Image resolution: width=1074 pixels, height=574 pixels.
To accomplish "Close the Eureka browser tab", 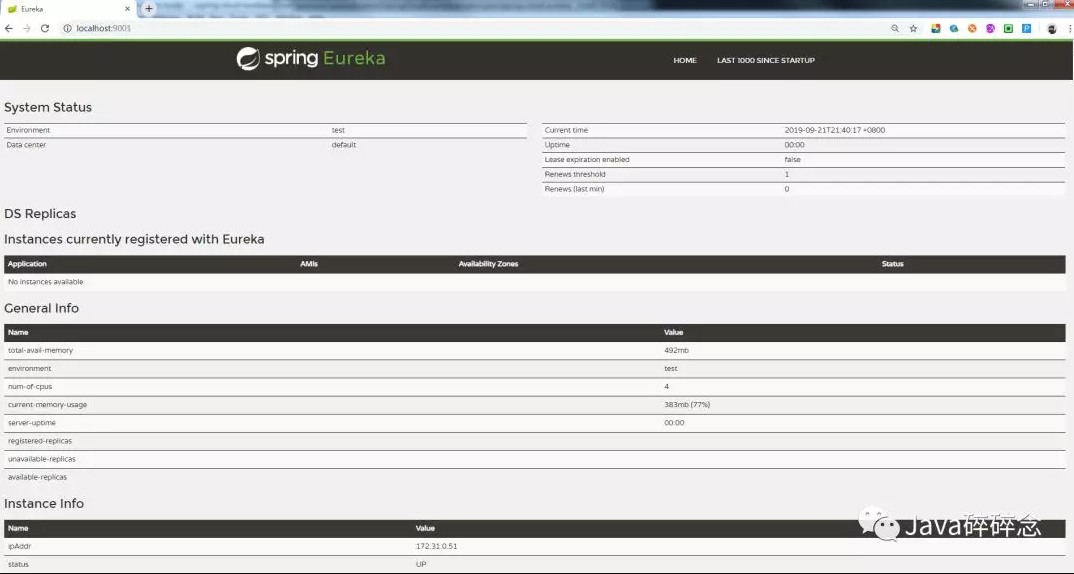I will coord(127,9).
